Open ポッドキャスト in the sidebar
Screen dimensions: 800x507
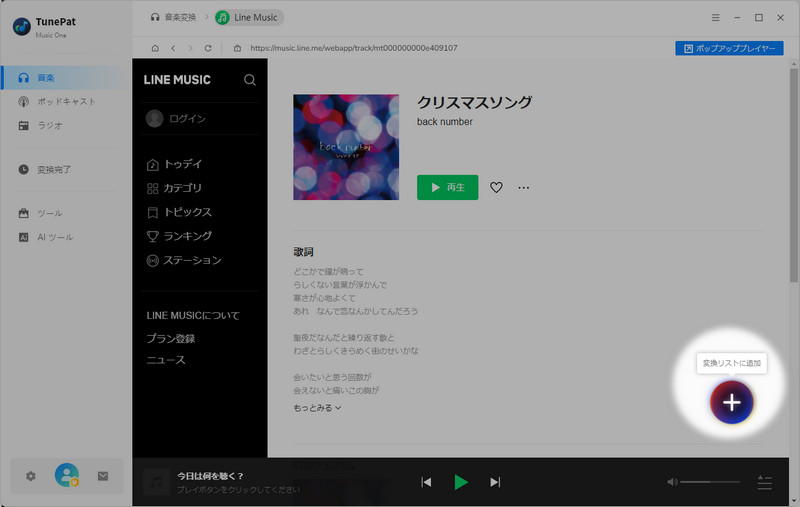click(66, 102)
